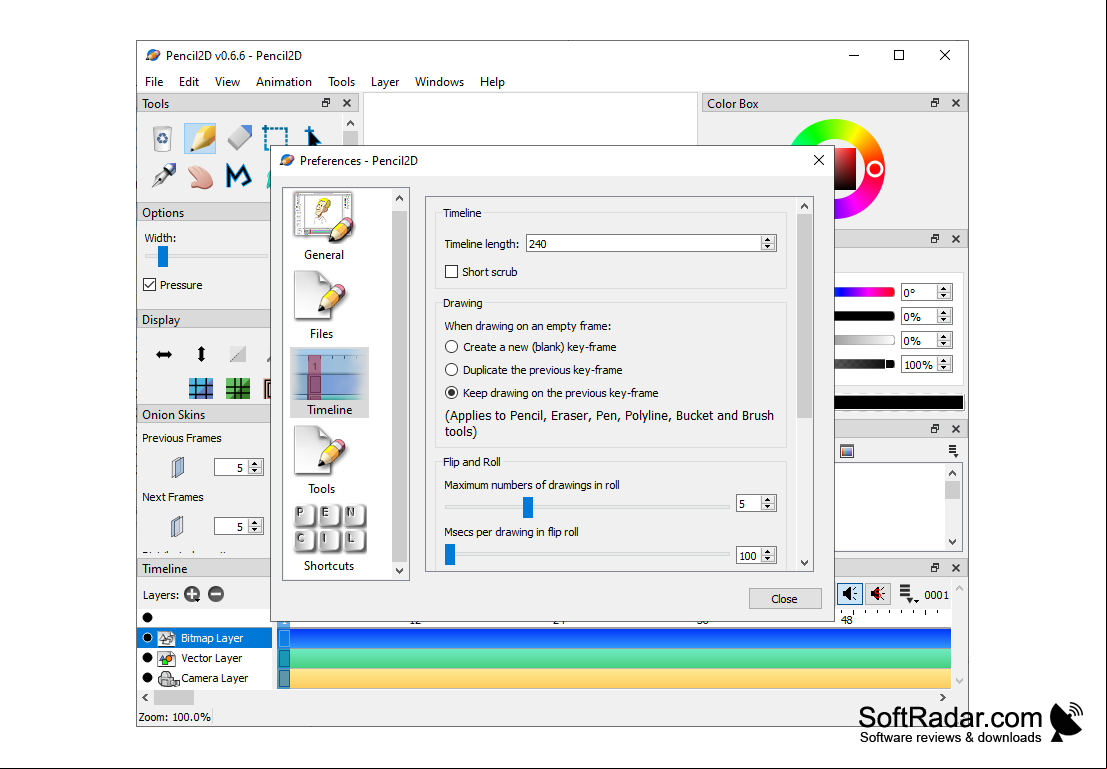Open the General preferences page
The image size is (1107, 769).
click(x=324, y=226)
